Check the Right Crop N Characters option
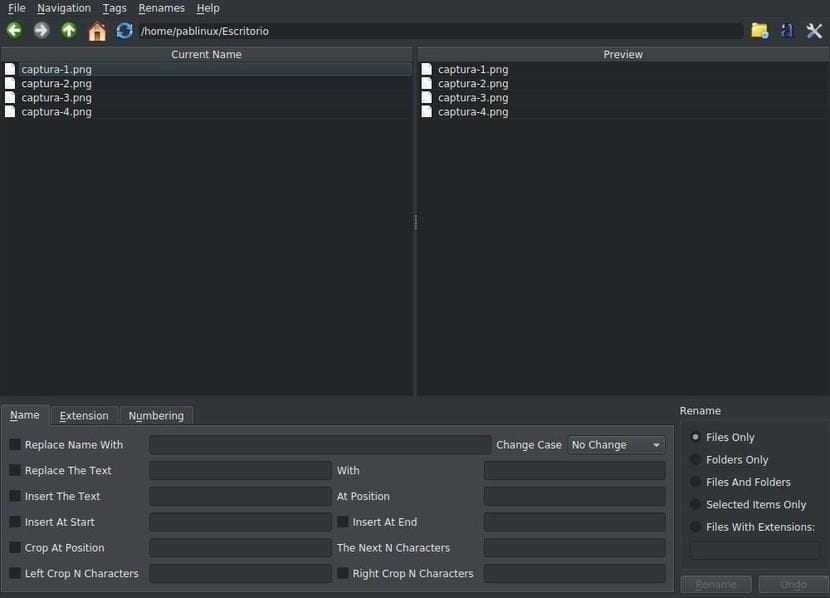Screen dimensions: 830x598 pos(343,574)
